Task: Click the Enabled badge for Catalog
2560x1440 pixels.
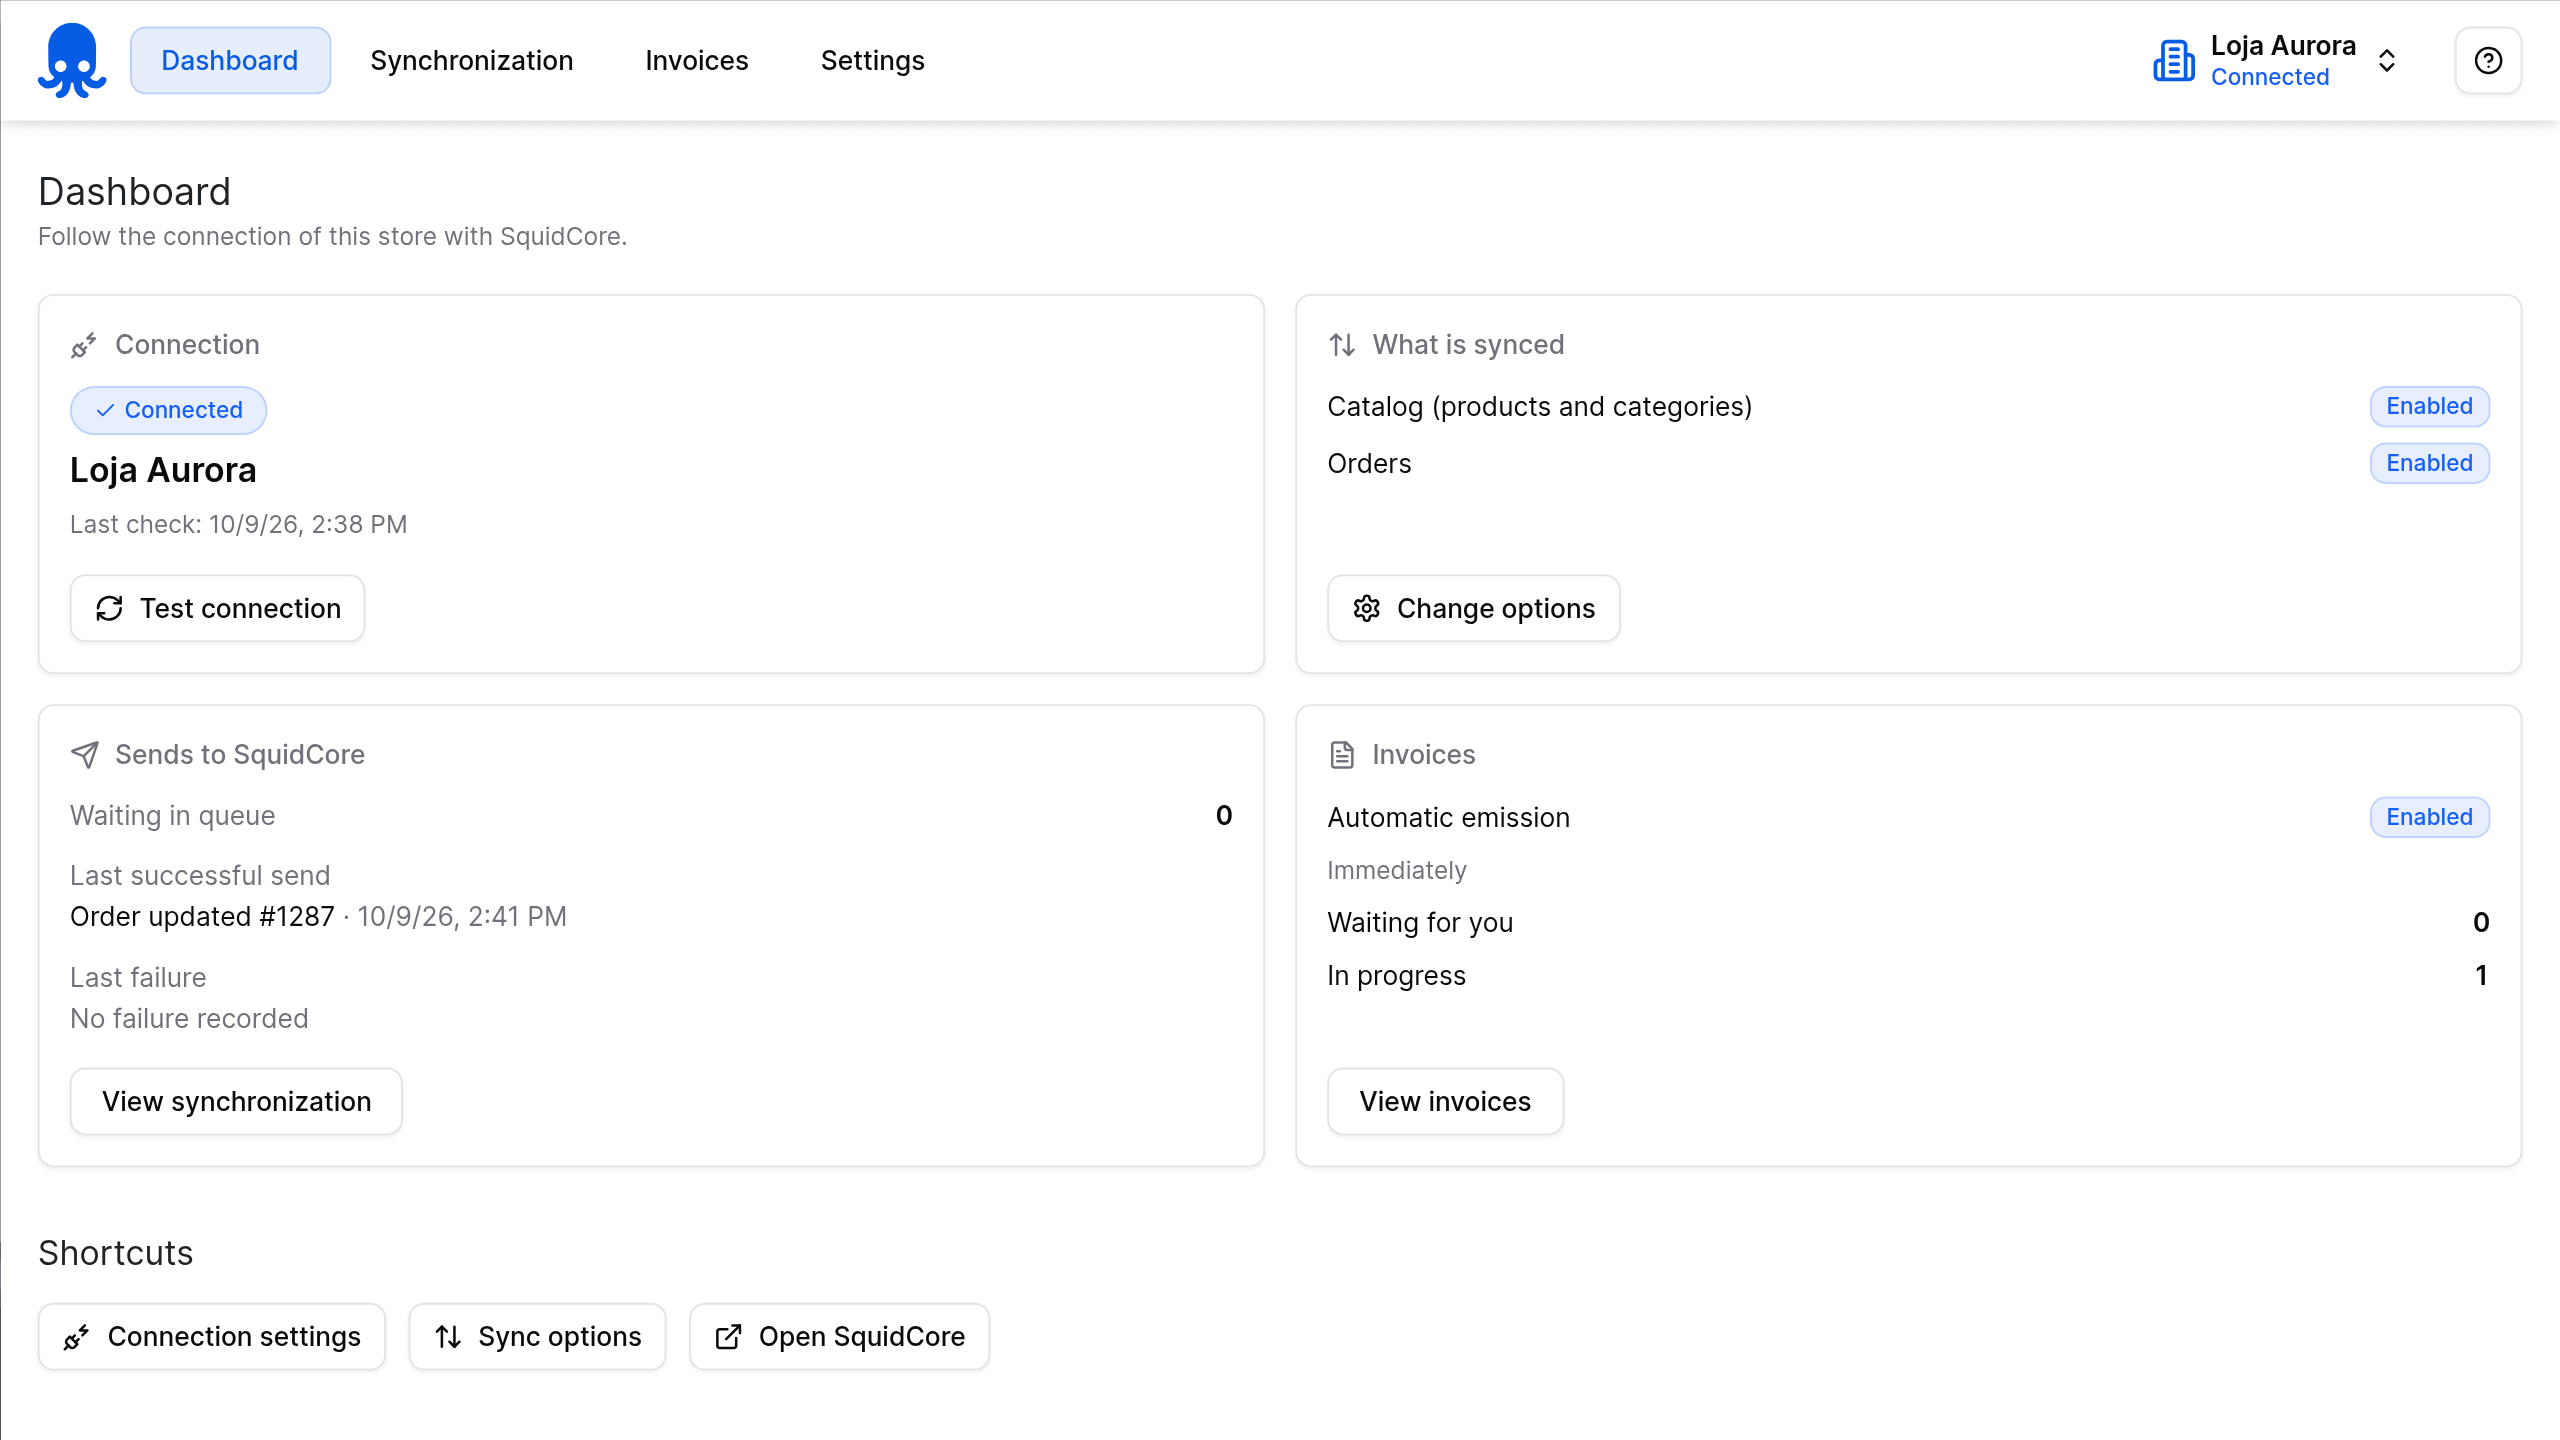Action: 2430,406
